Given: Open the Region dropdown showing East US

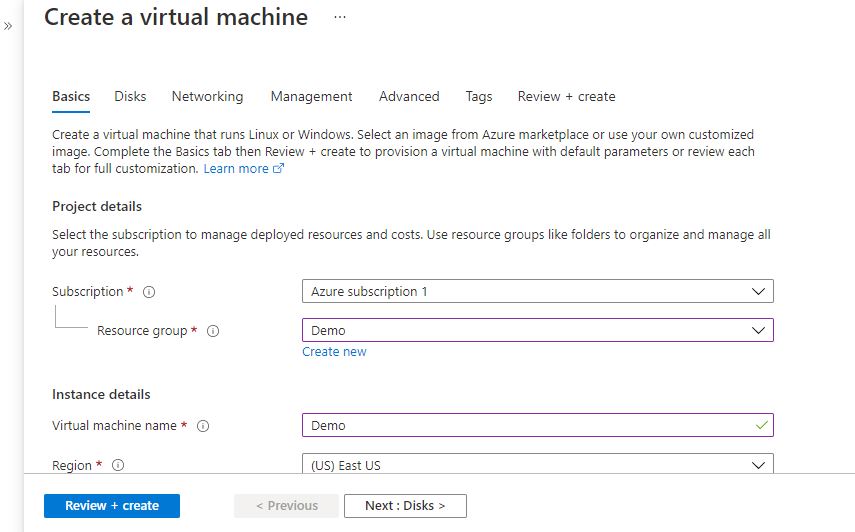Looking at the screenshot, I should click(537, 466).
